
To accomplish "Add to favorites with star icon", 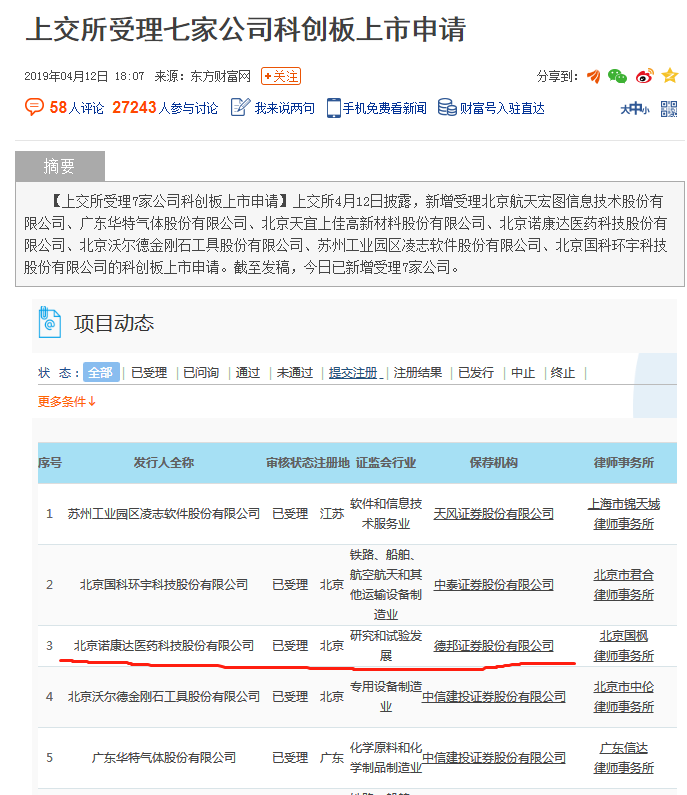I will pyautogui.click(x=670, y=76).
